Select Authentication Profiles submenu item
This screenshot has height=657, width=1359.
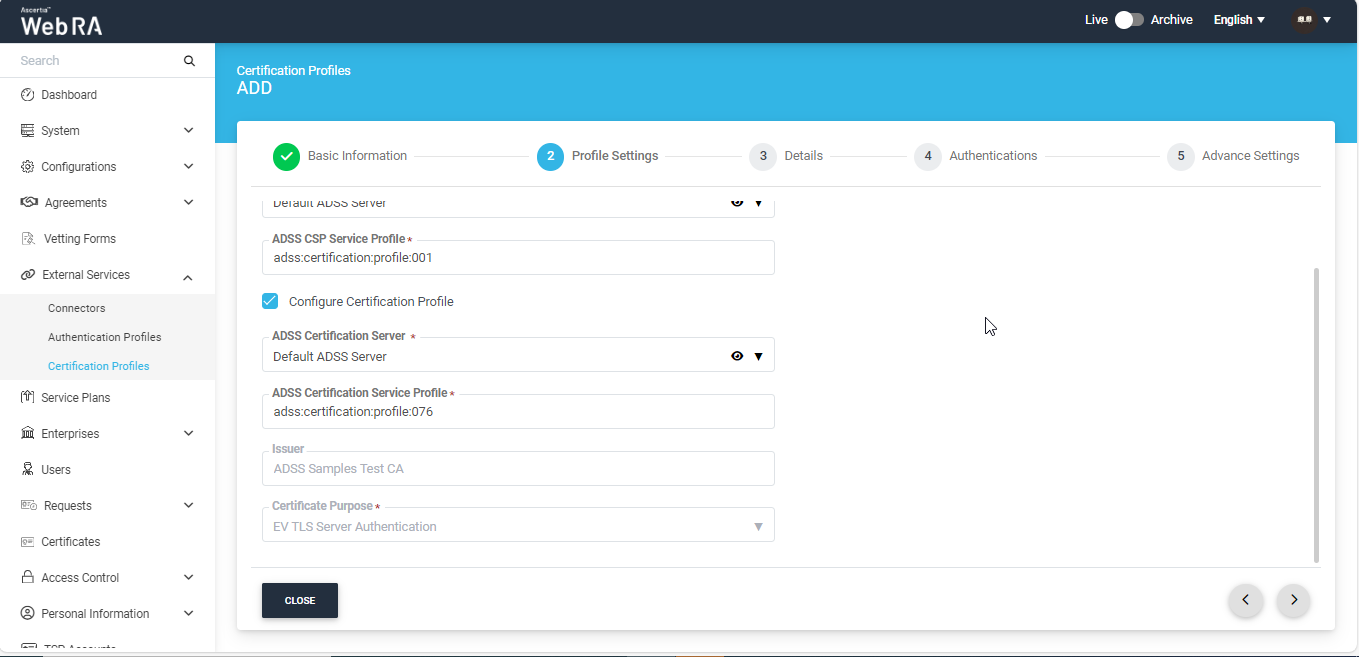tap(104, 337)
